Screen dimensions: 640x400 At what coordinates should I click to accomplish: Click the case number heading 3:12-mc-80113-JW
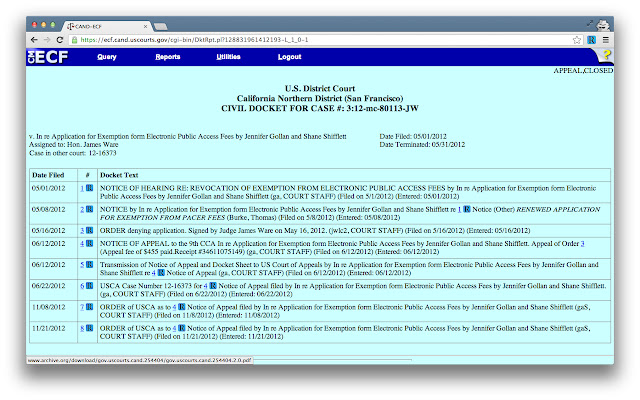(x=382, y=109)
